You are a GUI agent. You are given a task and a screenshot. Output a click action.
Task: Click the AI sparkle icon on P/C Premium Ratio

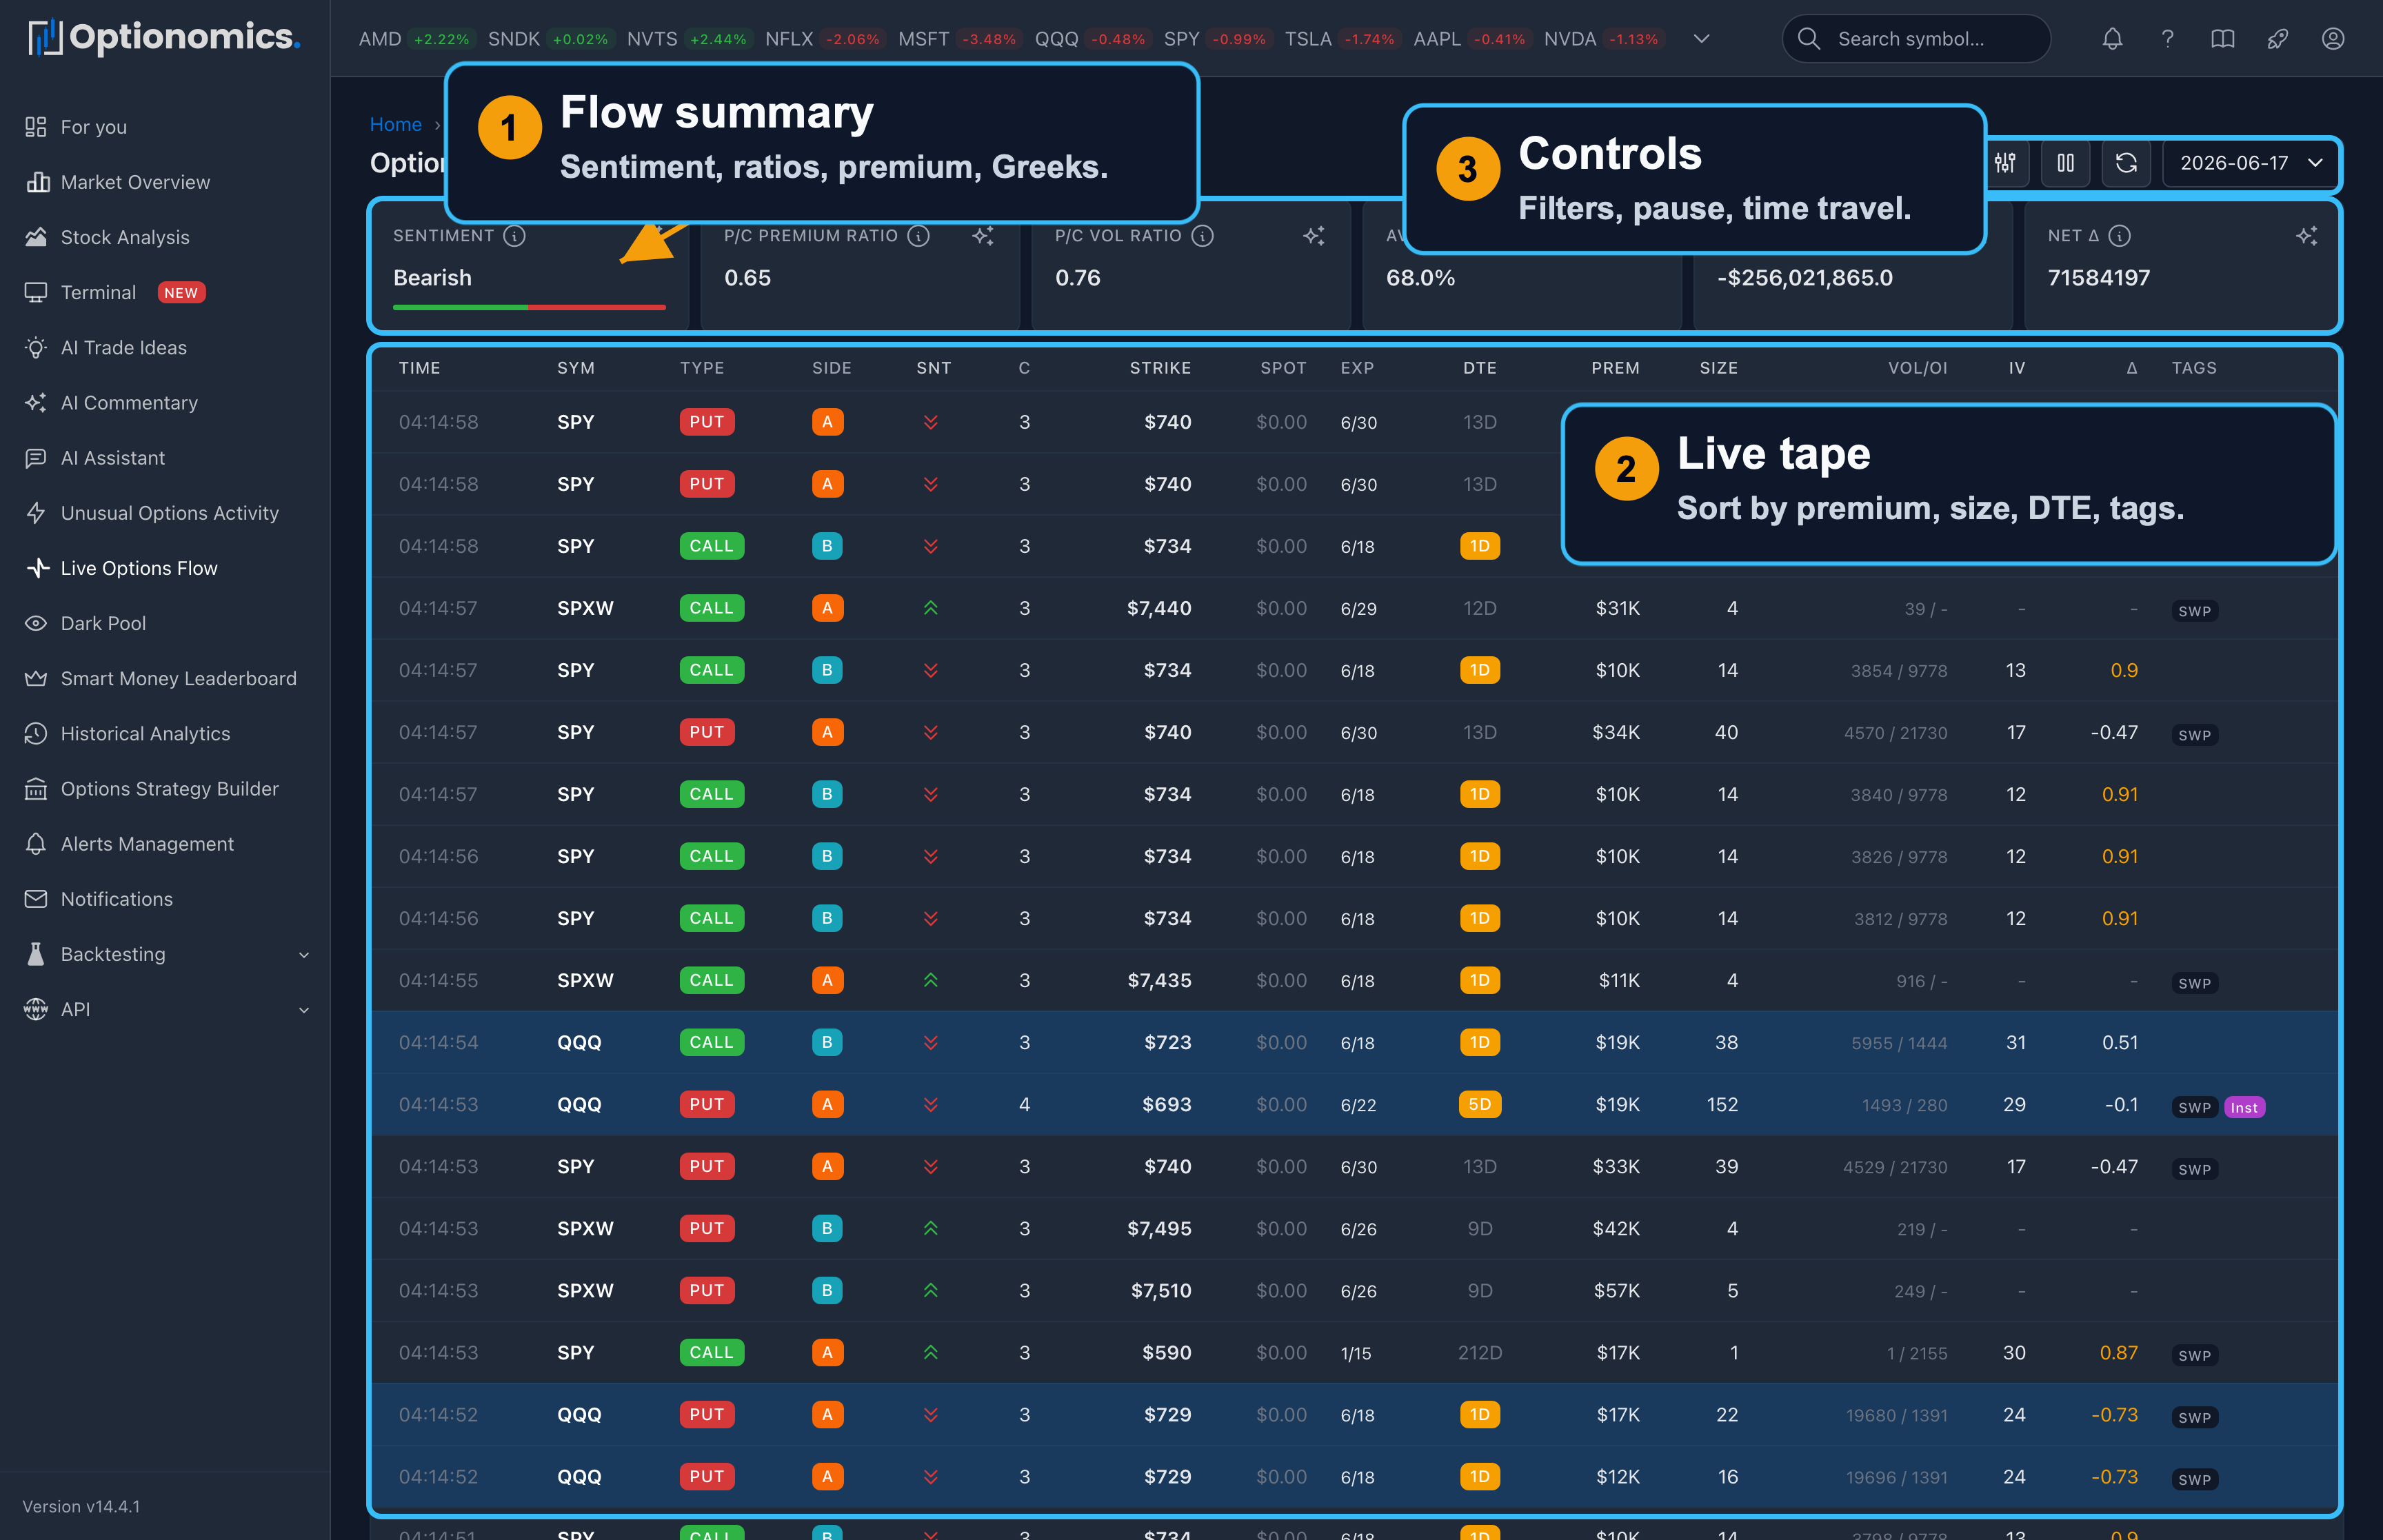click(x=983, y=236)
